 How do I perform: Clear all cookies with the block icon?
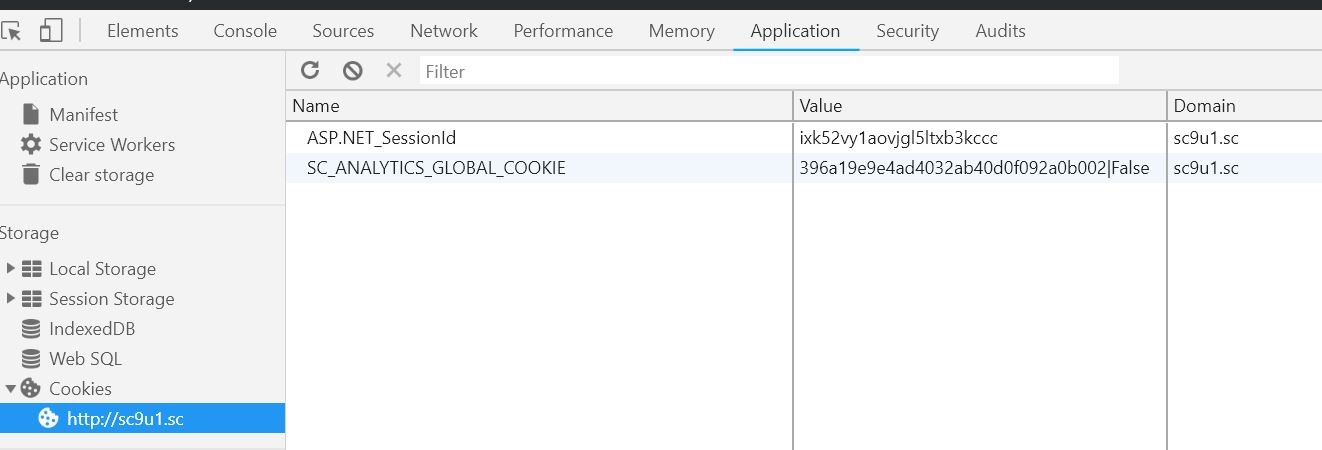[x=352, y=70]
